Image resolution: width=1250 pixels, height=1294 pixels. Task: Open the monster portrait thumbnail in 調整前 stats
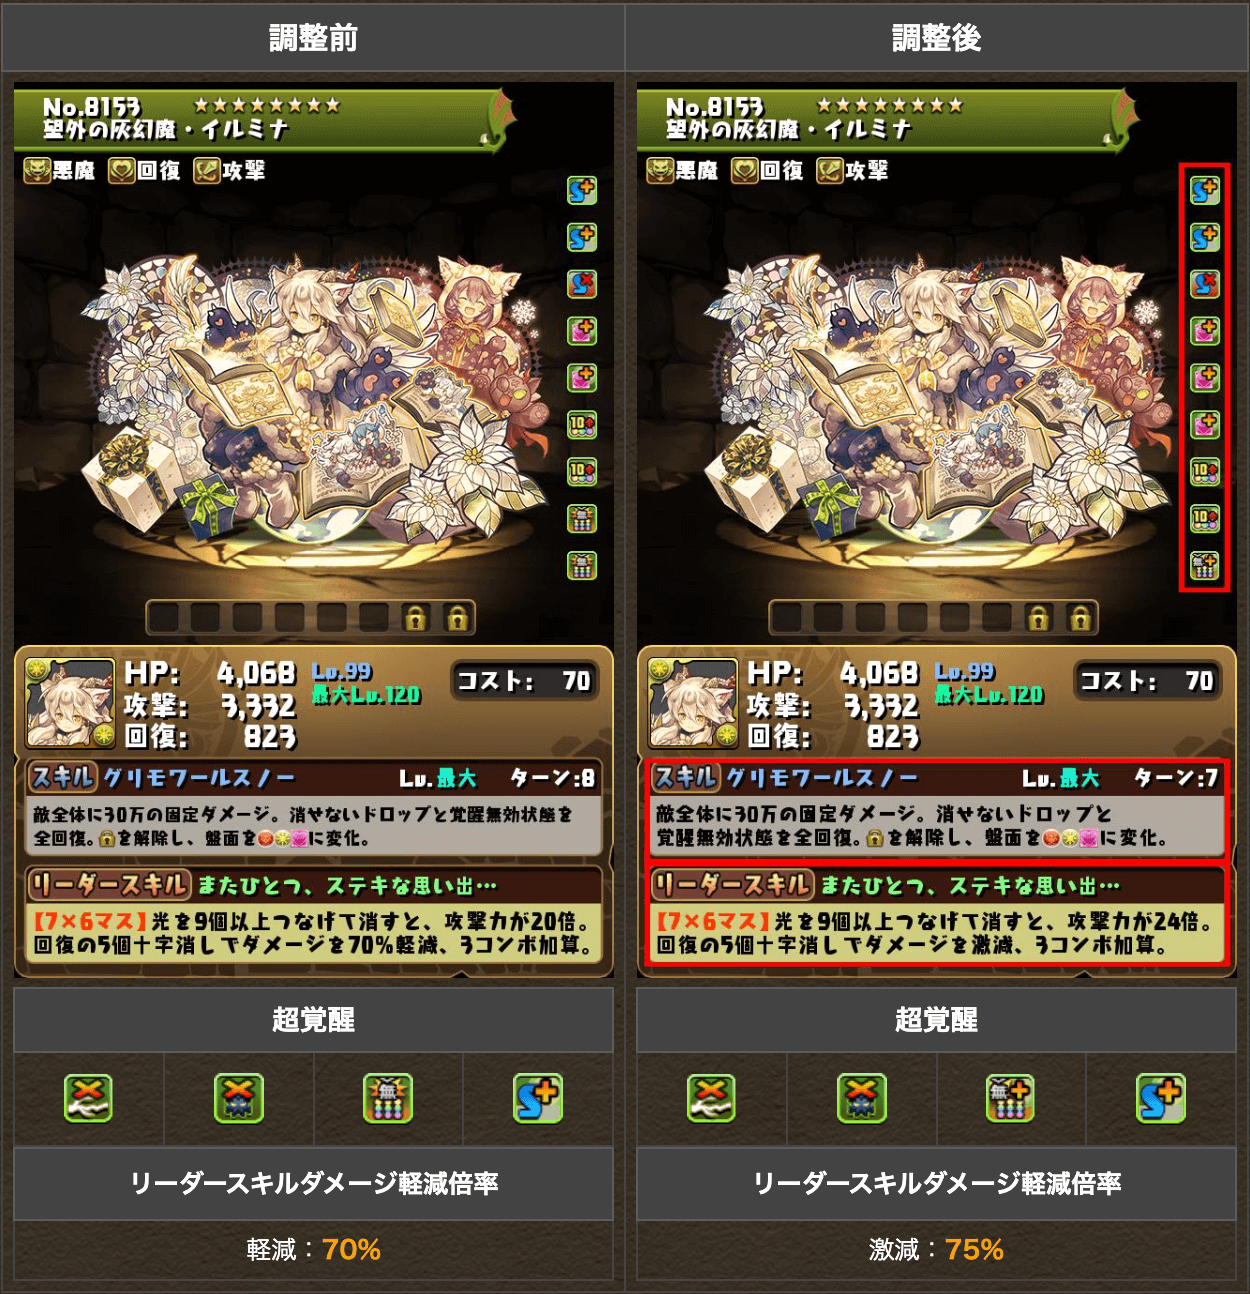[70, 703]
